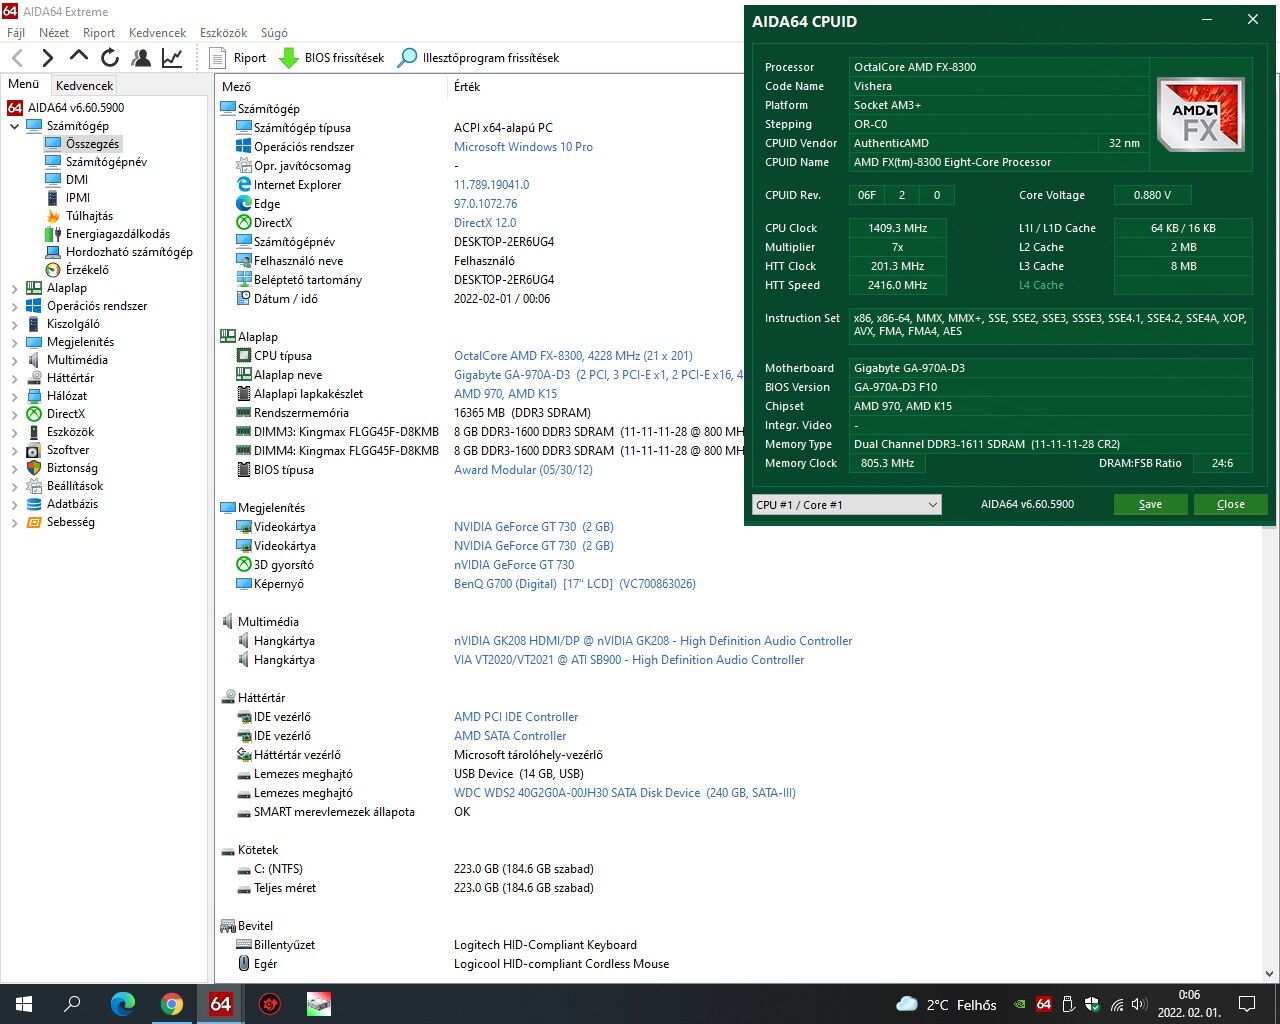Image resolution: width=1280 pixels, height=1024 pixels.
Task: Select Hordozható számítógép in the tree
Action: click(x=129, y=252)
